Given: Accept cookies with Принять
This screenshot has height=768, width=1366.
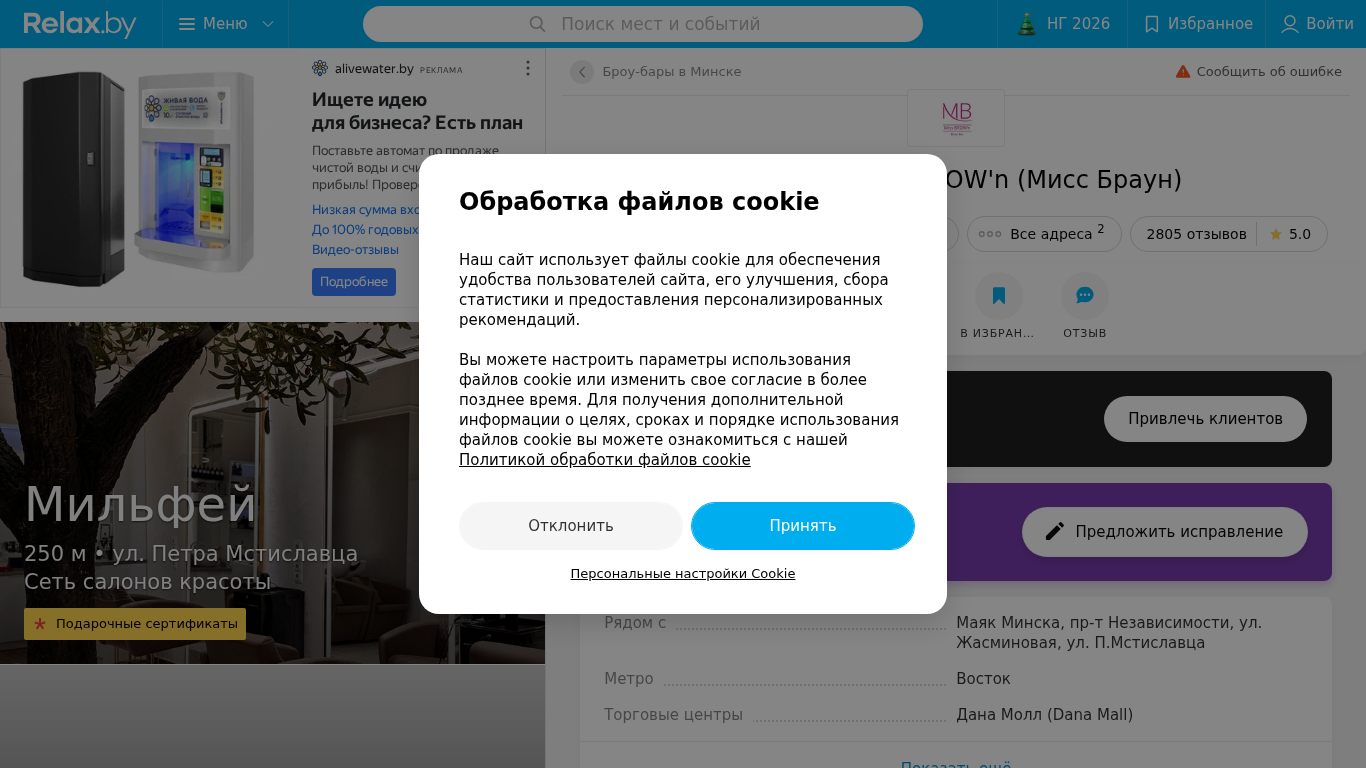Looking at the screenshot, I should 803,526.
